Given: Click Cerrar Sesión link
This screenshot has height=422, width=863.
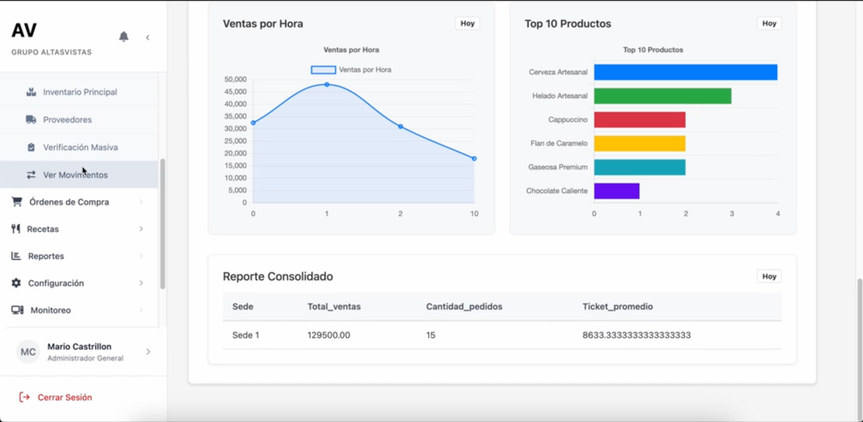Looking at the screenshot, I should click(65, 397).
